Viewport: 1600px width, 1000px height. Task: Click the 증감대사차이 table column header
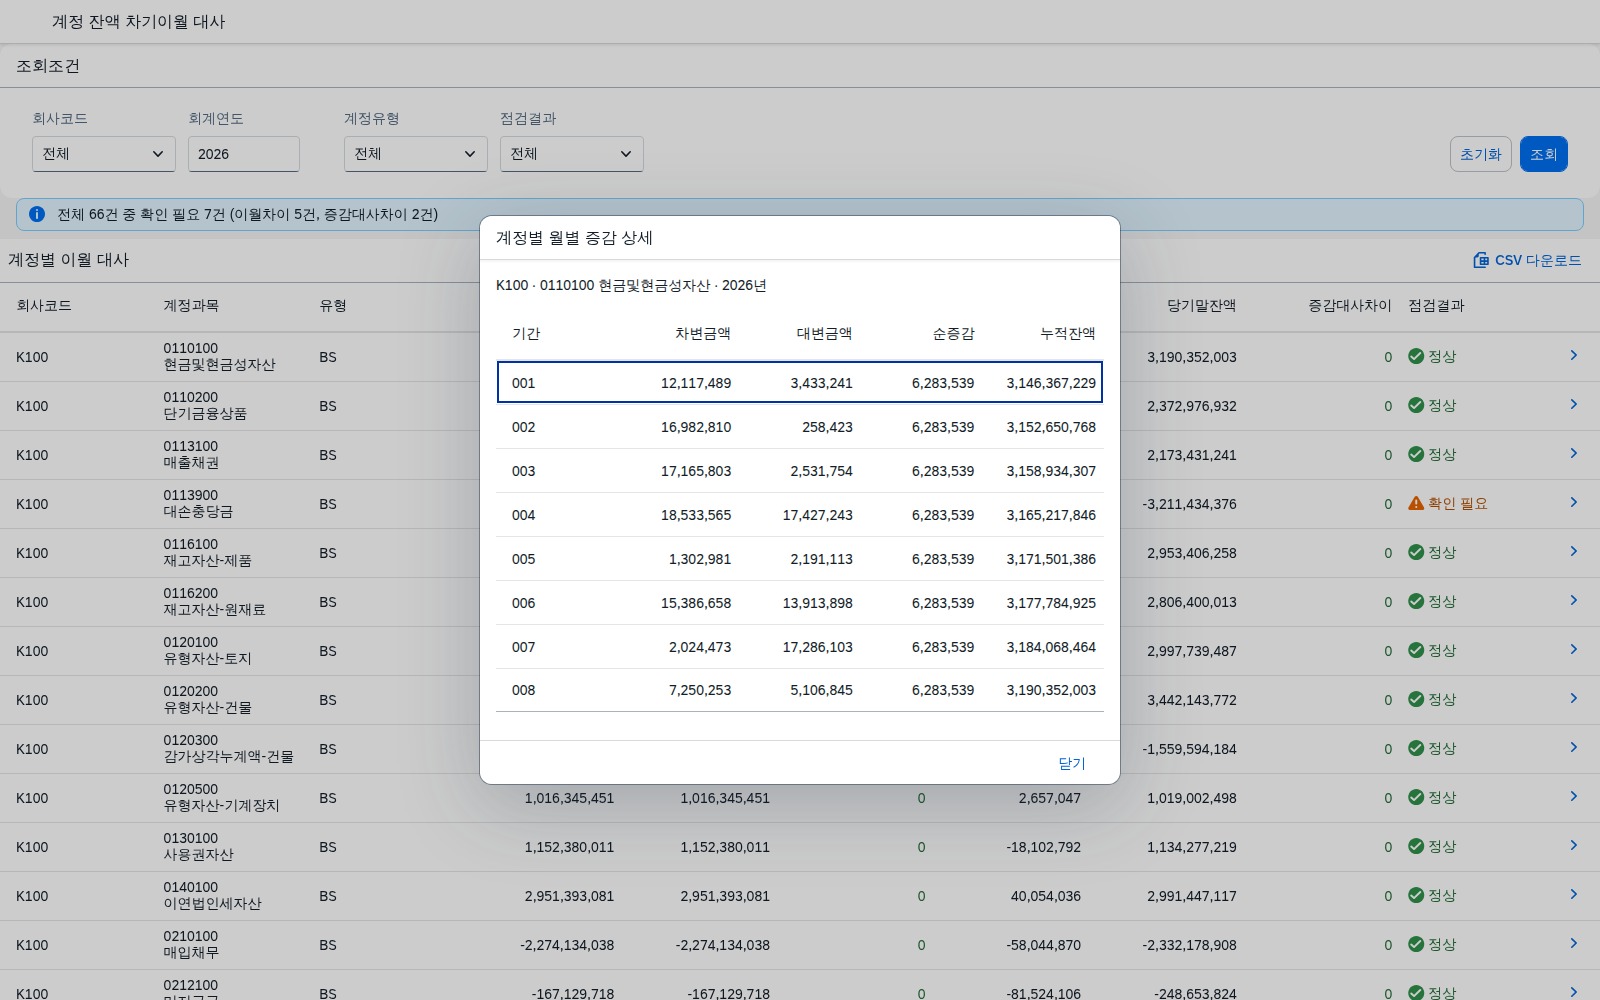click(1350, 306)
